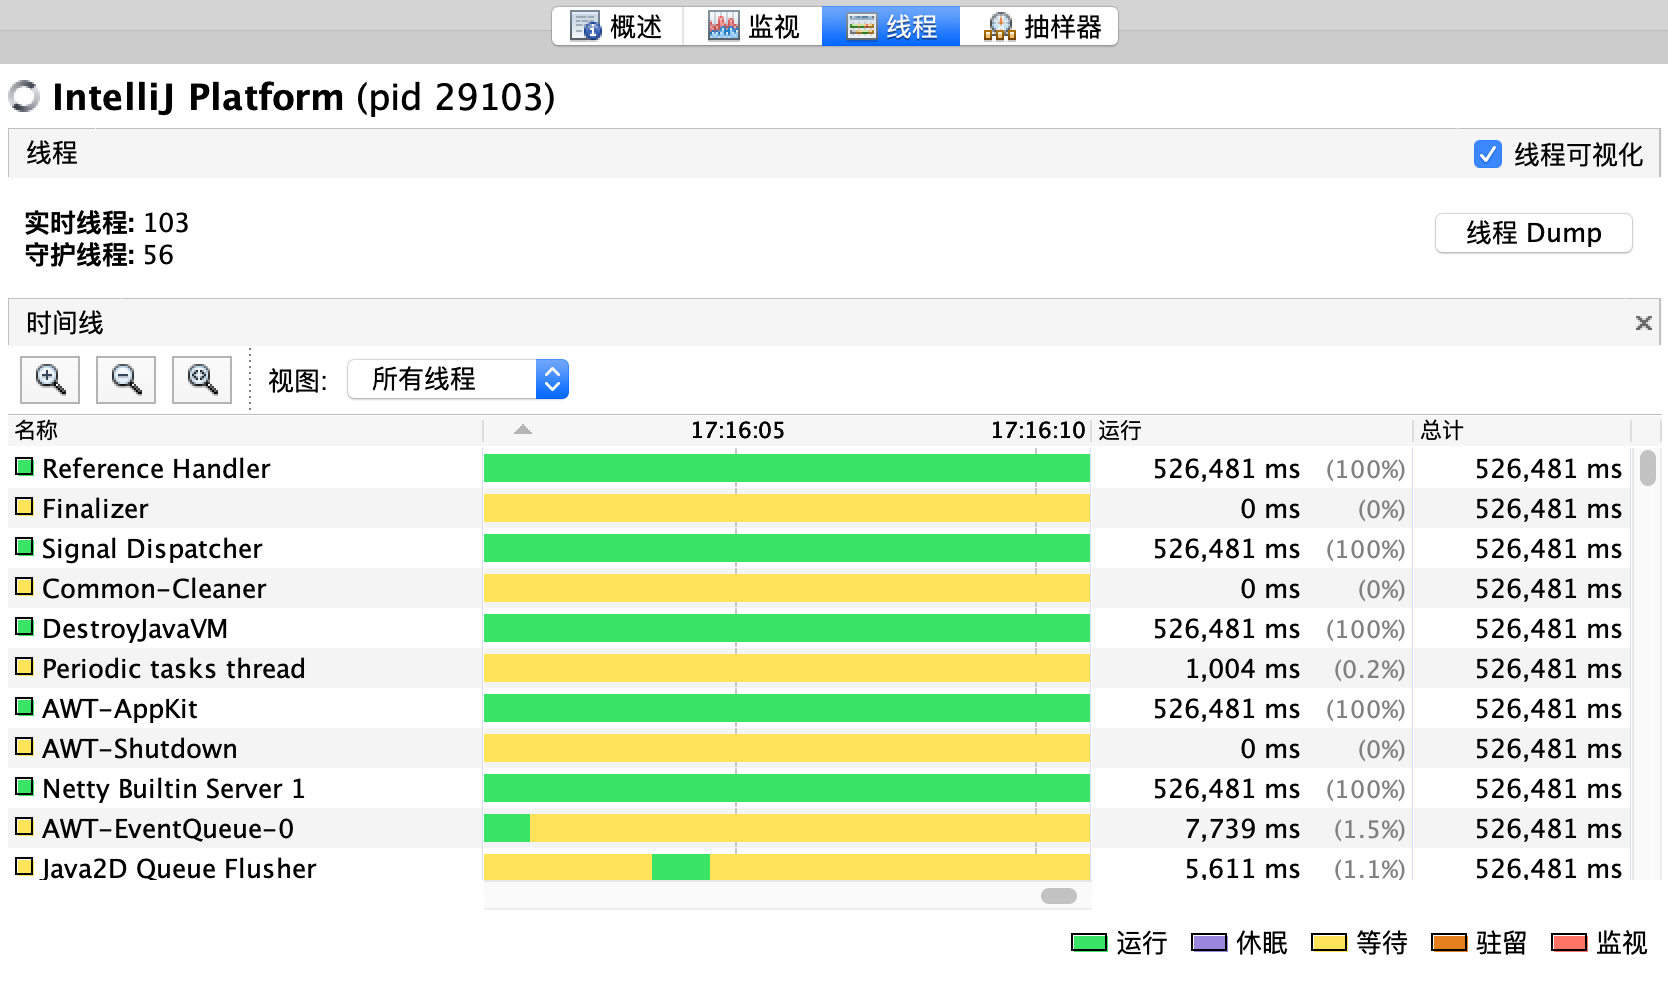Viewport: 1668px width, 982px height.
Task: Click the sort arrow in timeline header
Action: click(522, 430)
